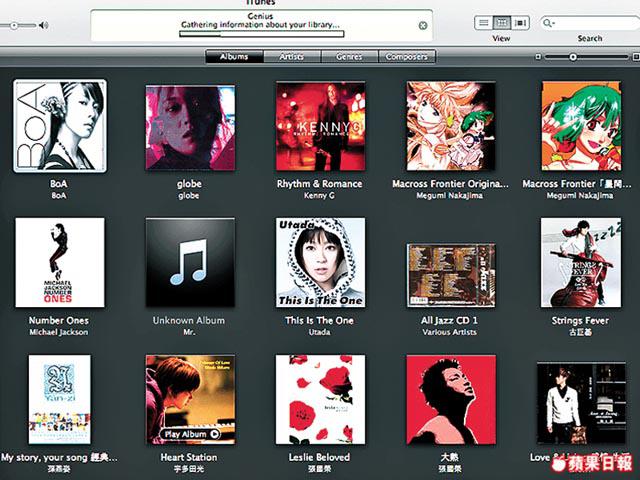Select the Artists tab

(x=292, y=57)
